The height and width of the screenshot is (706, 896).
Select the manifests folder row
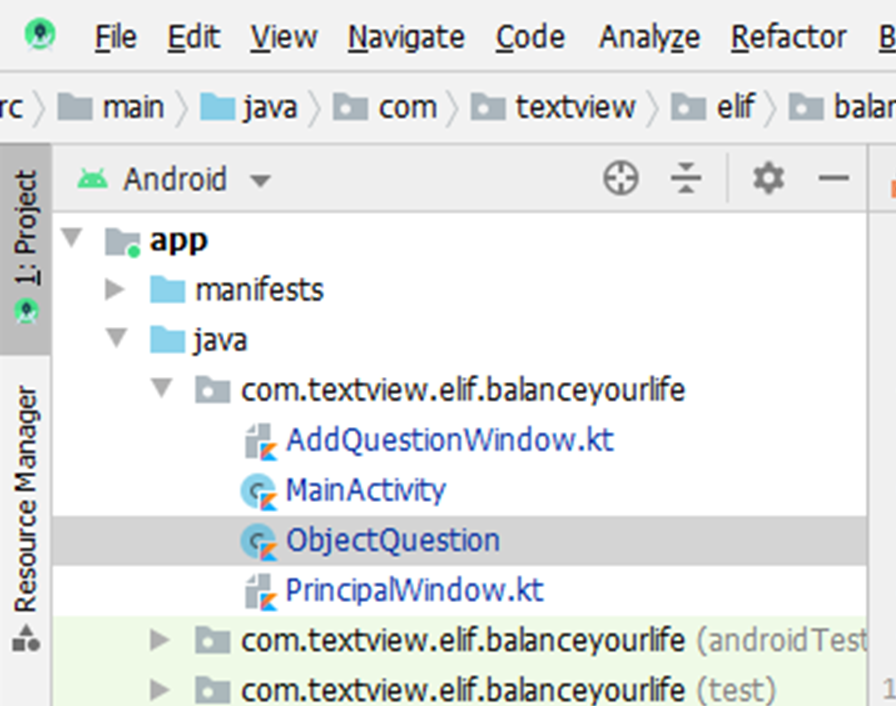pyautogui.click(x=459, y=290)
